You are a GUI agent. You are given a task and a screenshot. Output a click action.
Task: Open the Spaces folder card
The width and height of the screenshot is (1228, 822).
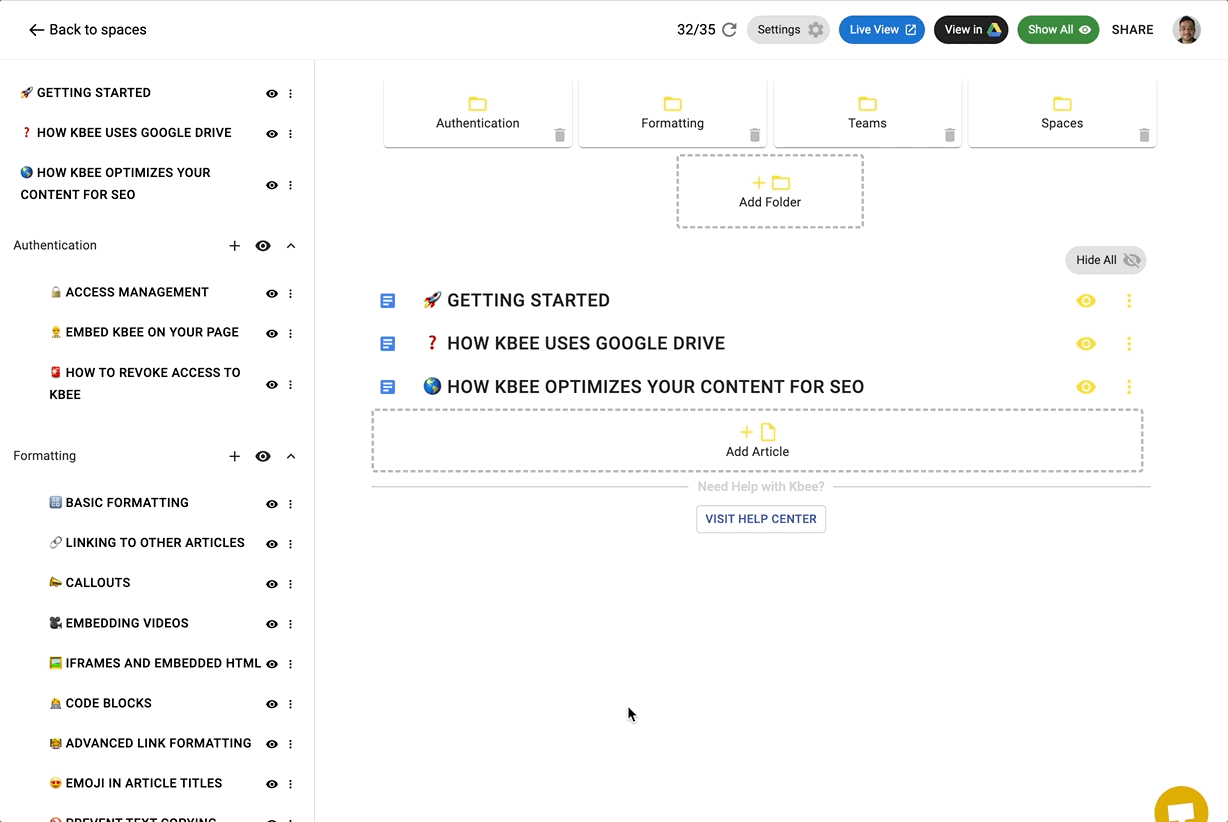pyautogui.click(x=1062, y=113)
